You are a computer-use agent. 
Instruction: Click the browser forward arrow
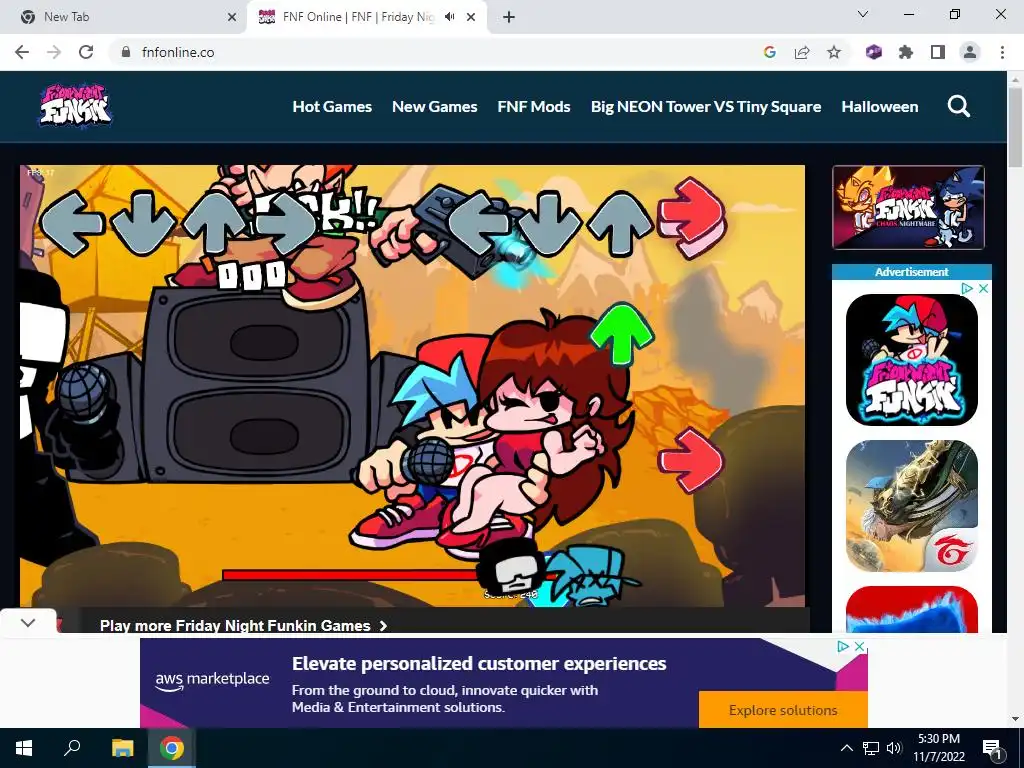pos(54,52)
